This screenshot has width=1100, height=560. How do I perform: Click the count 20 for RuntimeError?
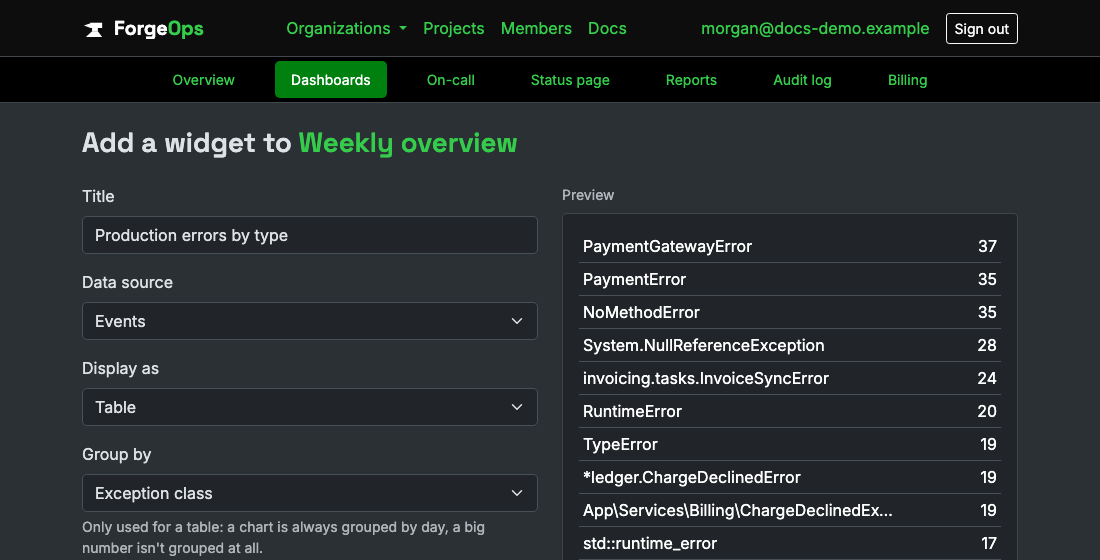click(987, 411)
